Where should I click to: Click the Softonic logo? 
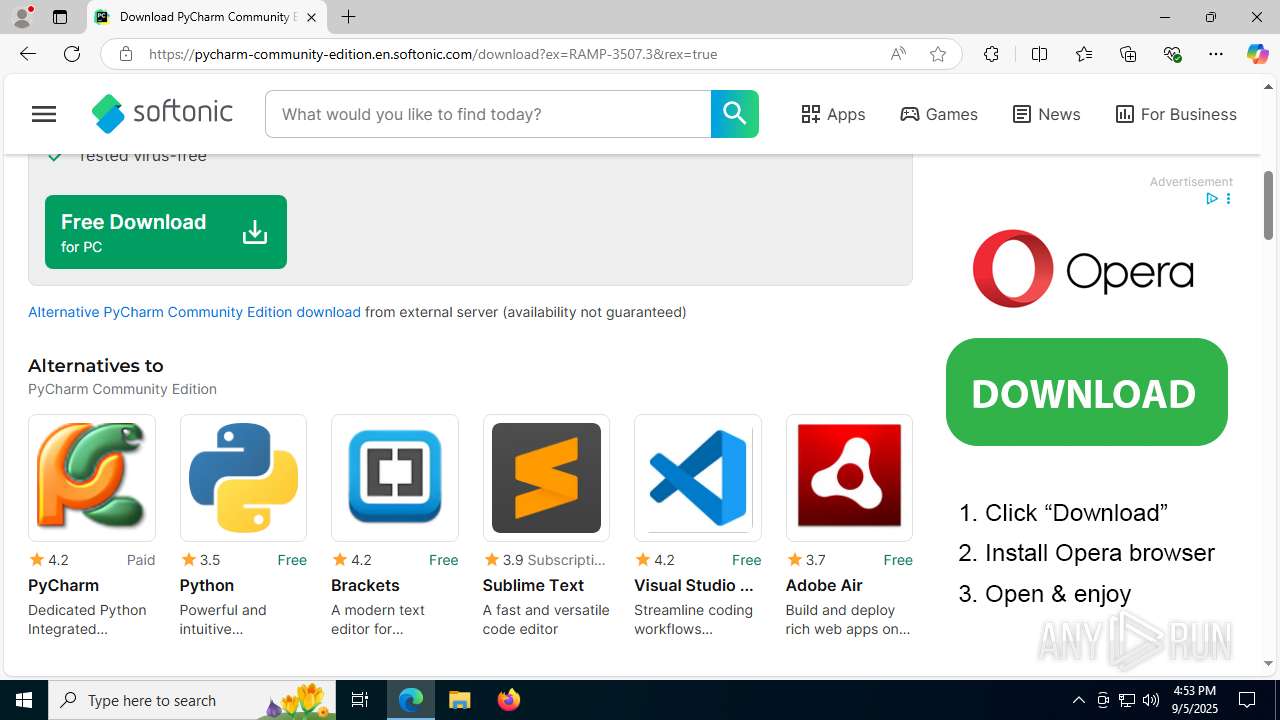coord(162,113)
